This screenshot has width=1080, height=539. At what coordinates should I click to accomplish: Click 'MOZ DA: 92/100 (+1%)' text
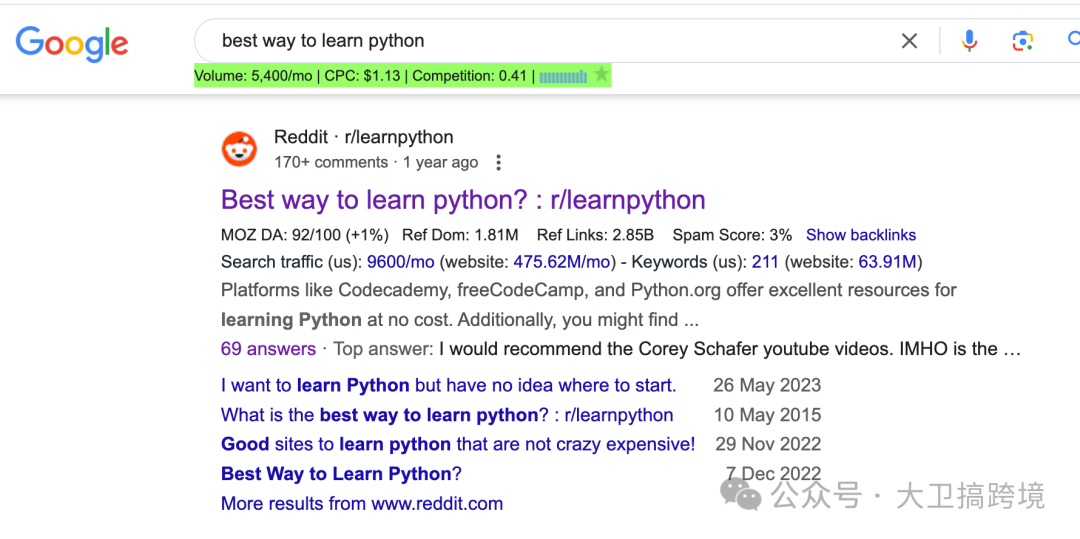[x=304, y=235]
